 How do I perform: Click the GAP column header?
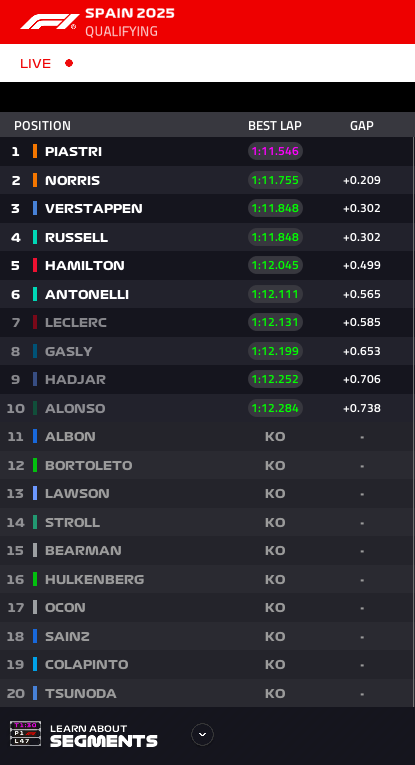[362, 126]
